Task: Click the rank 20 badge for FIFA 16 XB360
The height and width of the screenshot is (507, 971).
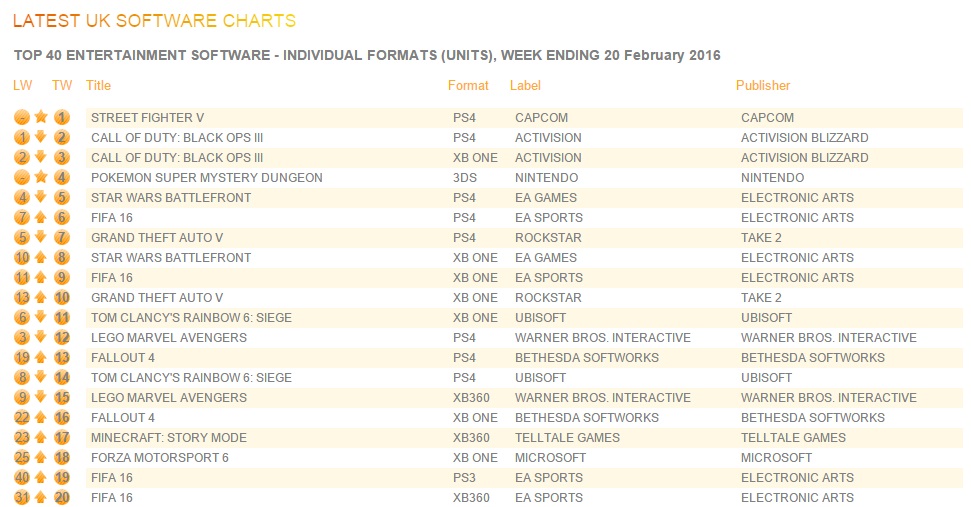Action: click(x=61, y=497)
